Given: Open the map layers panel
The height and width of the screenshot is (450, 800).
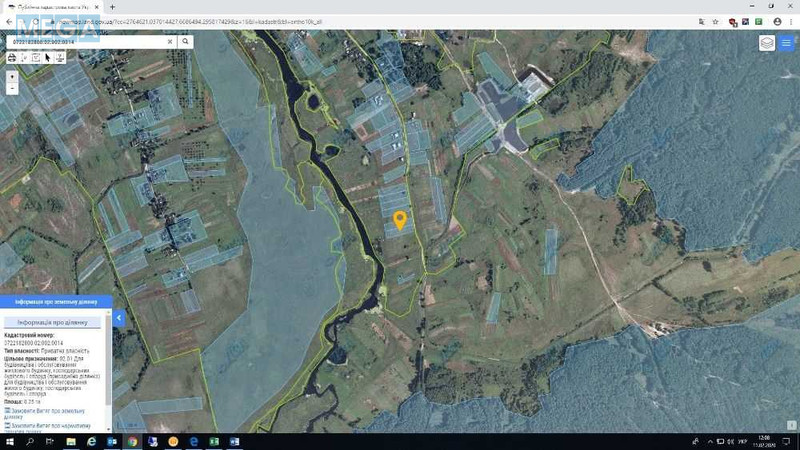Looking at the screenshot, I should click(x=766, y=43).
